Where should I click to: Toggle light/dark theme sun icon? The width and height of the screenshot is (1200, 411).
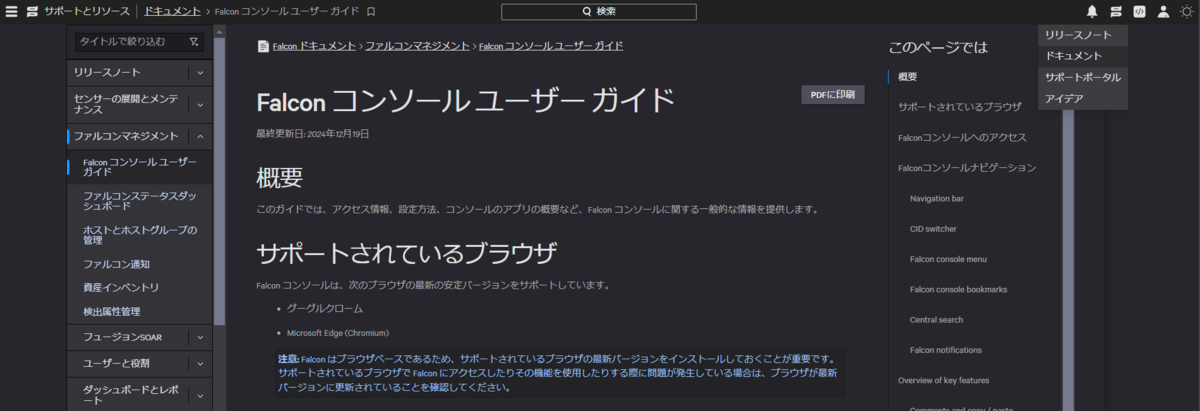(1186, 12)
